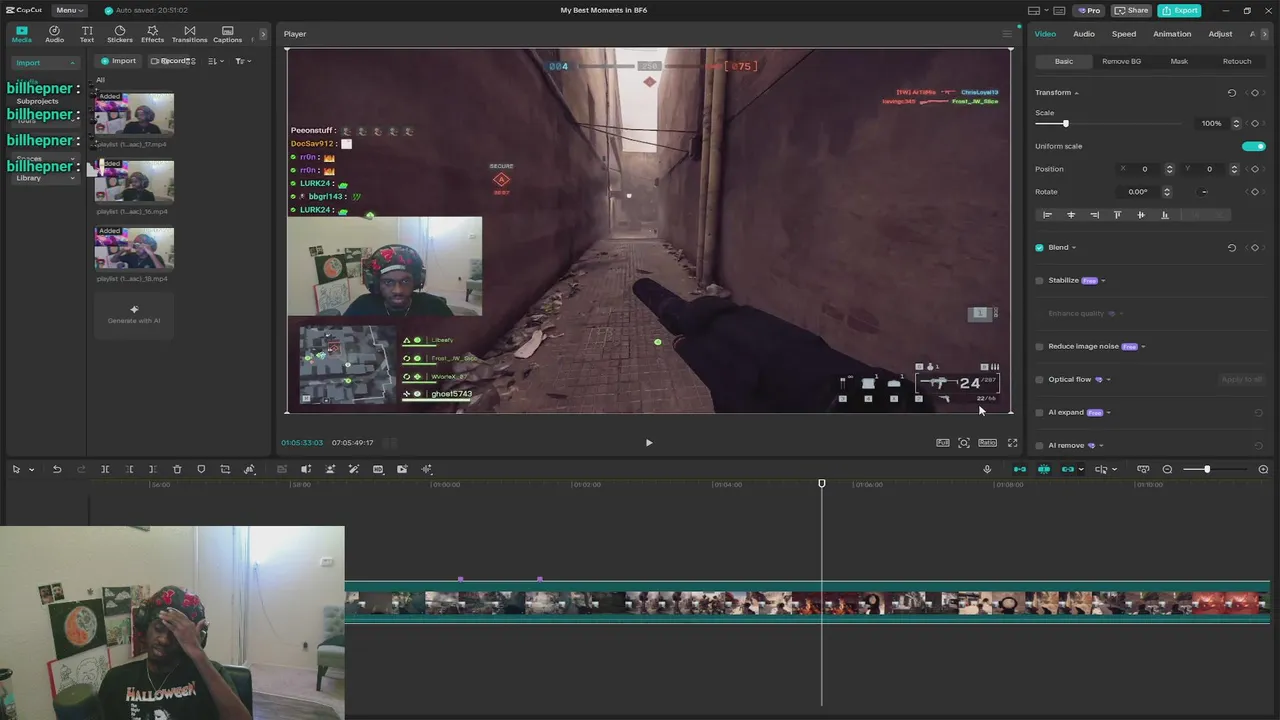Click the crop tool in timeline toolbar
The height and width of the screenshot is (720, 1280).
pos(225,469)
